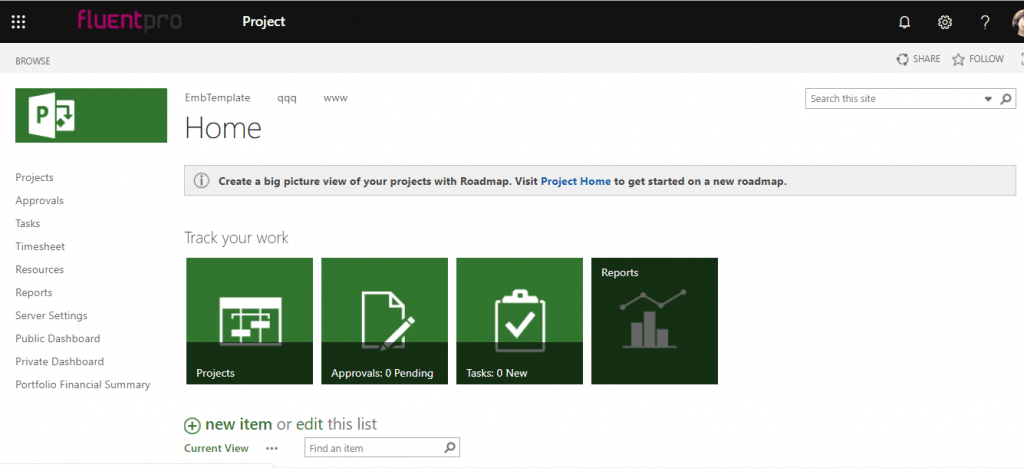Open the settings gear icon
Image resolution: width=1024 pixels, height=468 pixels.
coord(944,22)
